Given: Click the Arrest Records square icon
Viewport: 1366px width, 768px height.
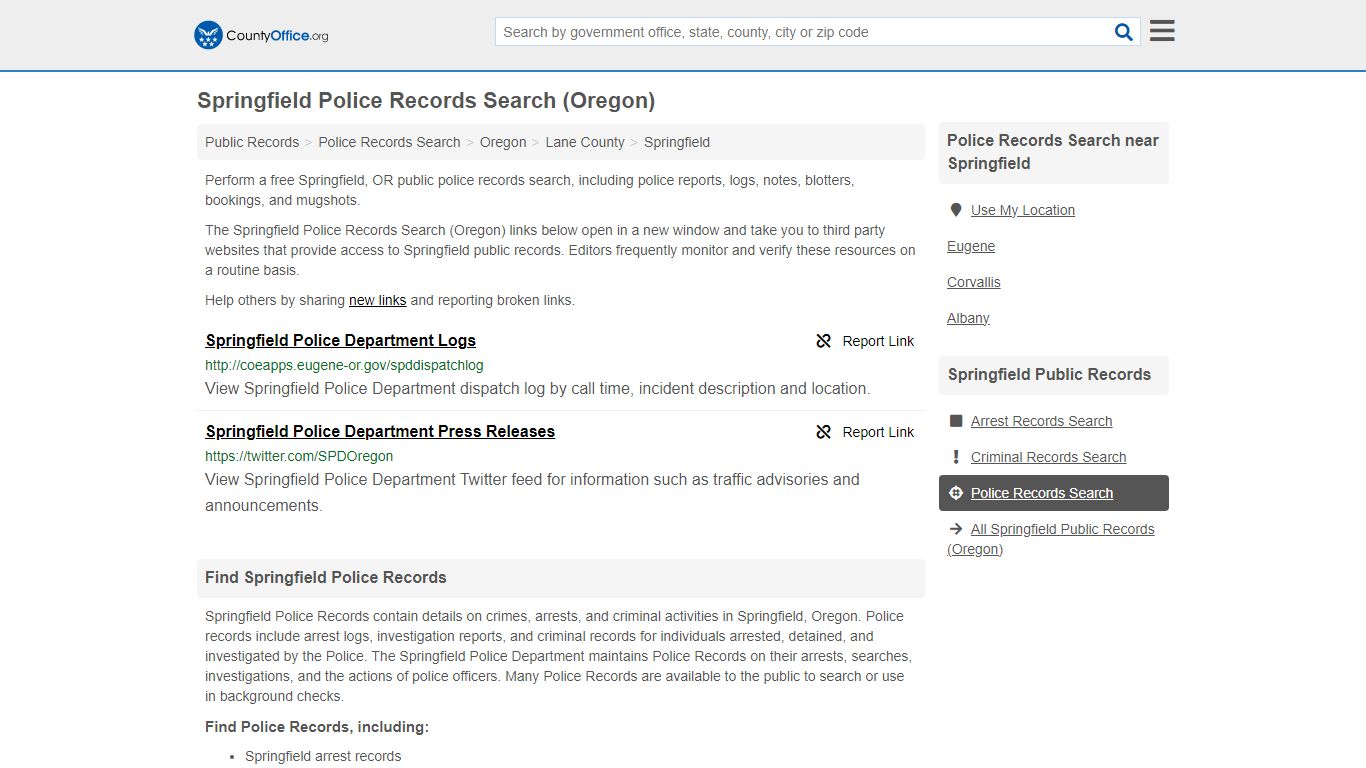Looking at the screenshot, I should coord(956,421).
